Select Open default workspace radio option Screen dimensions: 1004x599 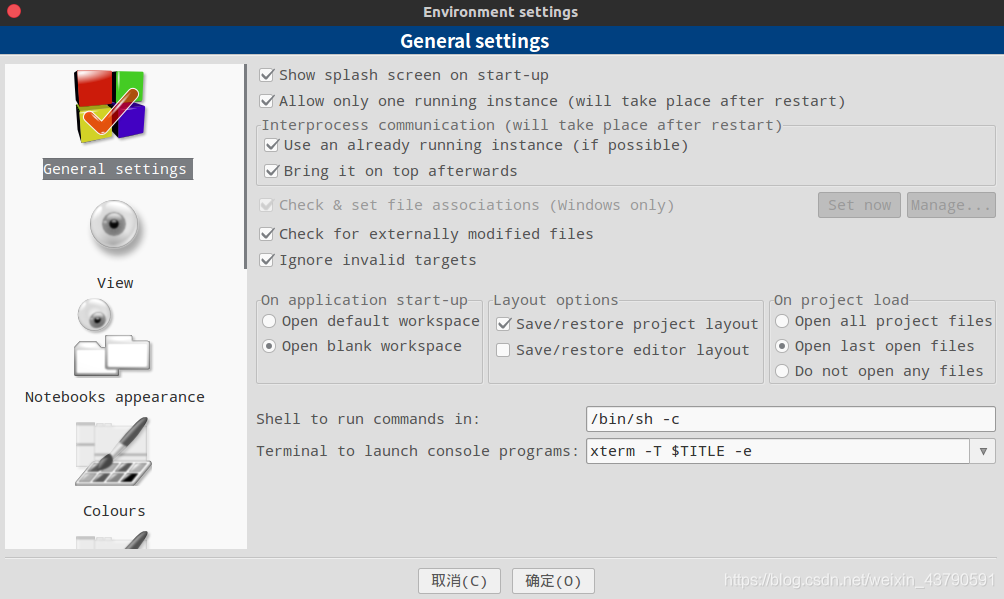[269, 321]
